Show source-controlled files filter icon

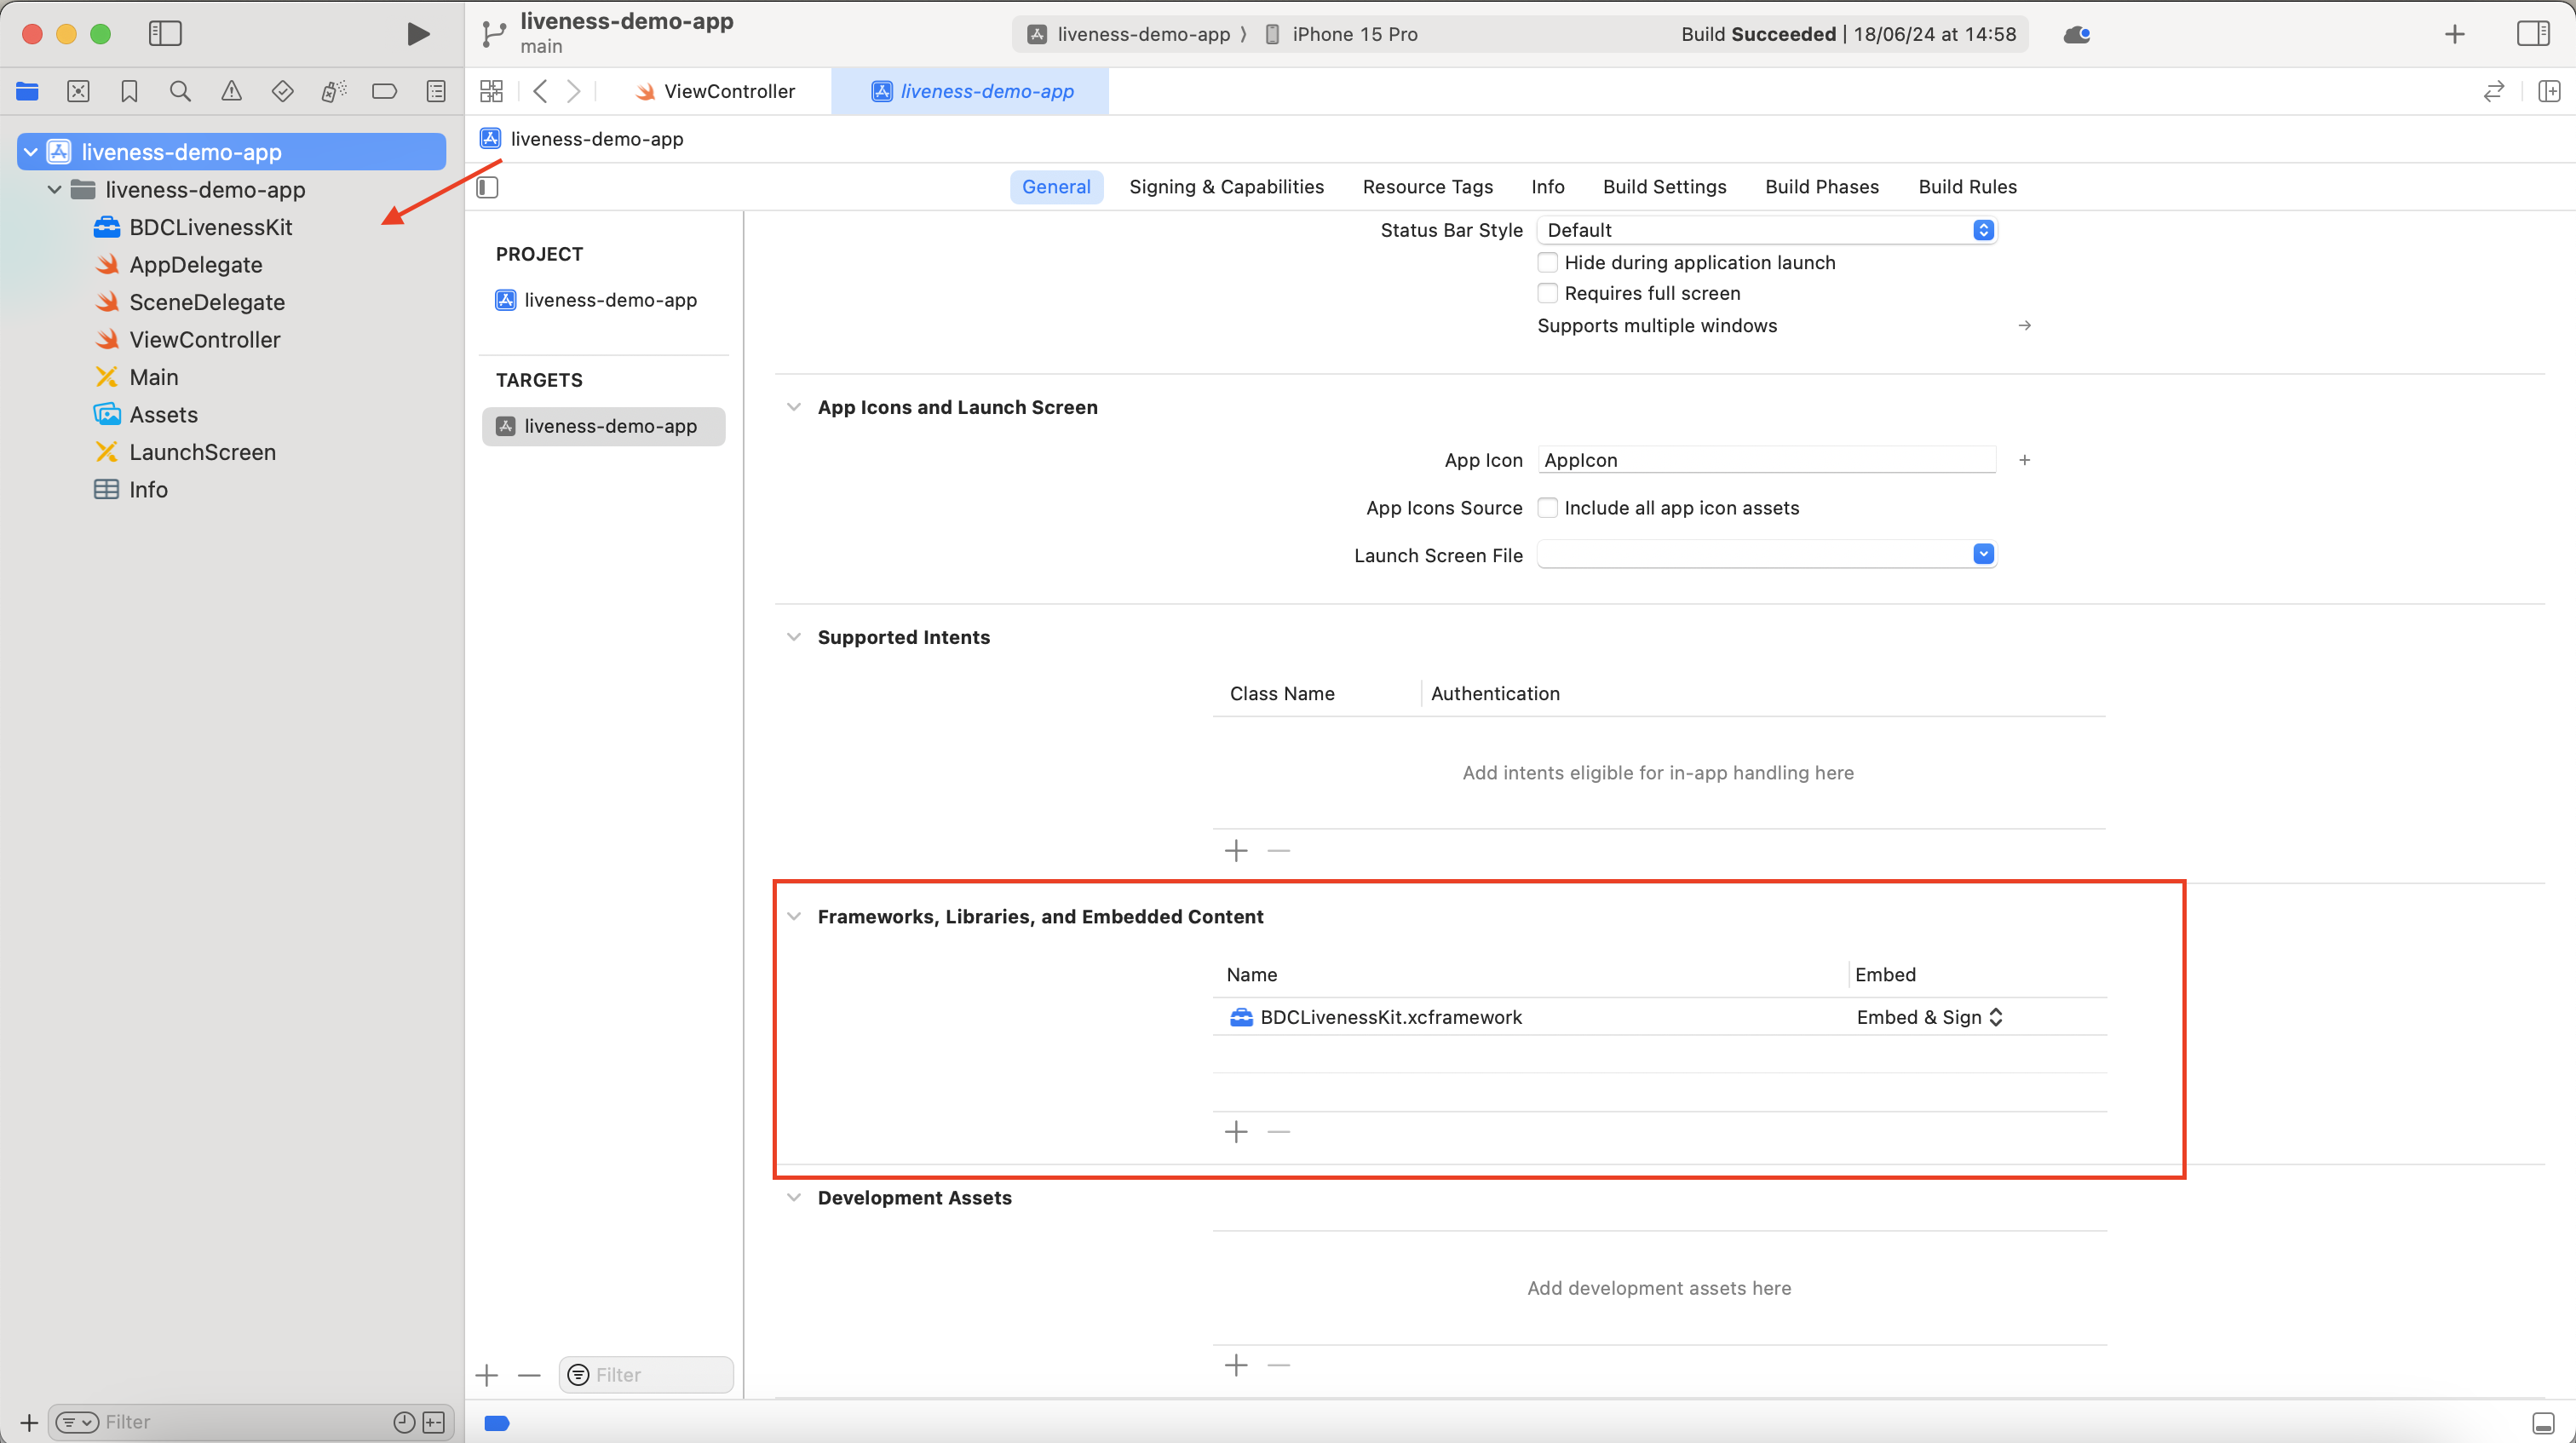pos(434,1422)
